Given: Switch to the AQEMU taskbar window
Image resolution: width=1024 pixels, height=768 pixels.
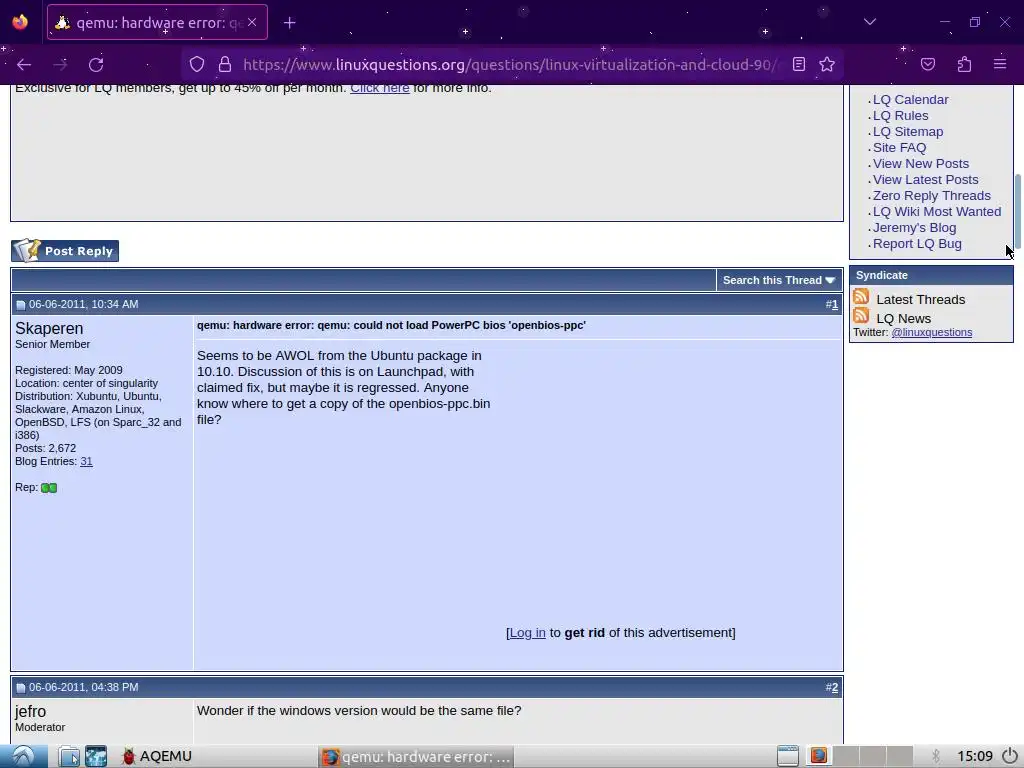Looking at the screenshot, I should pos(157,756).
